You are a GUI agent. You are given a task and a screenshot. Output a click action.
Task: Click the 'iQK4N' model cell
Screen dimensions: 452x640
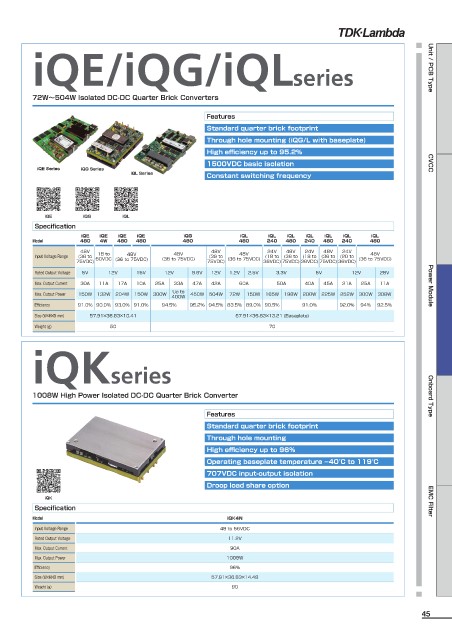pos(235,518)
